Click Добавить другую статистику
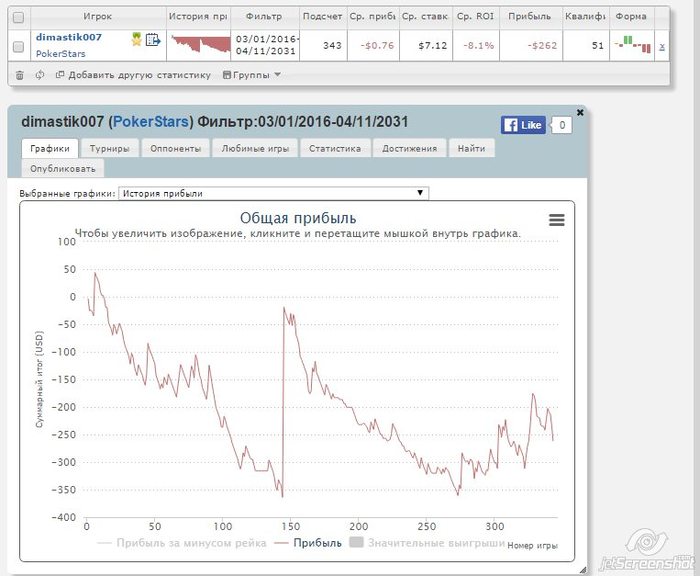 click(x=133, y=75)
